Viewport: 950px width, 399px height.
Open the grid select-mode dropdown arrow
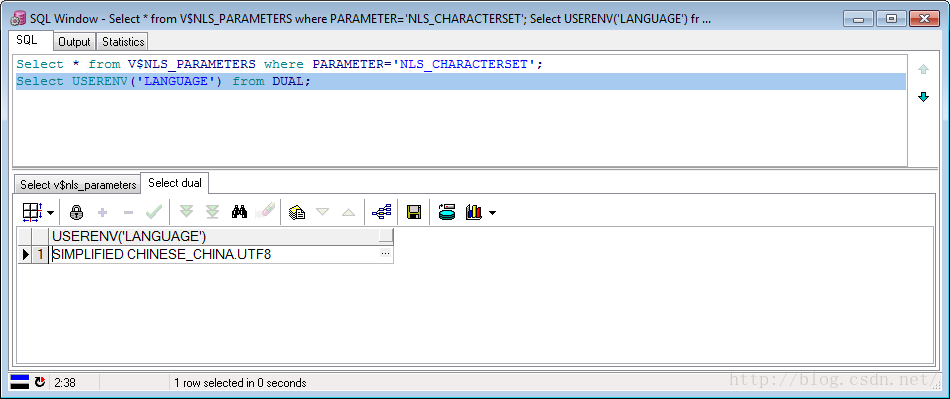pos(50,213)
